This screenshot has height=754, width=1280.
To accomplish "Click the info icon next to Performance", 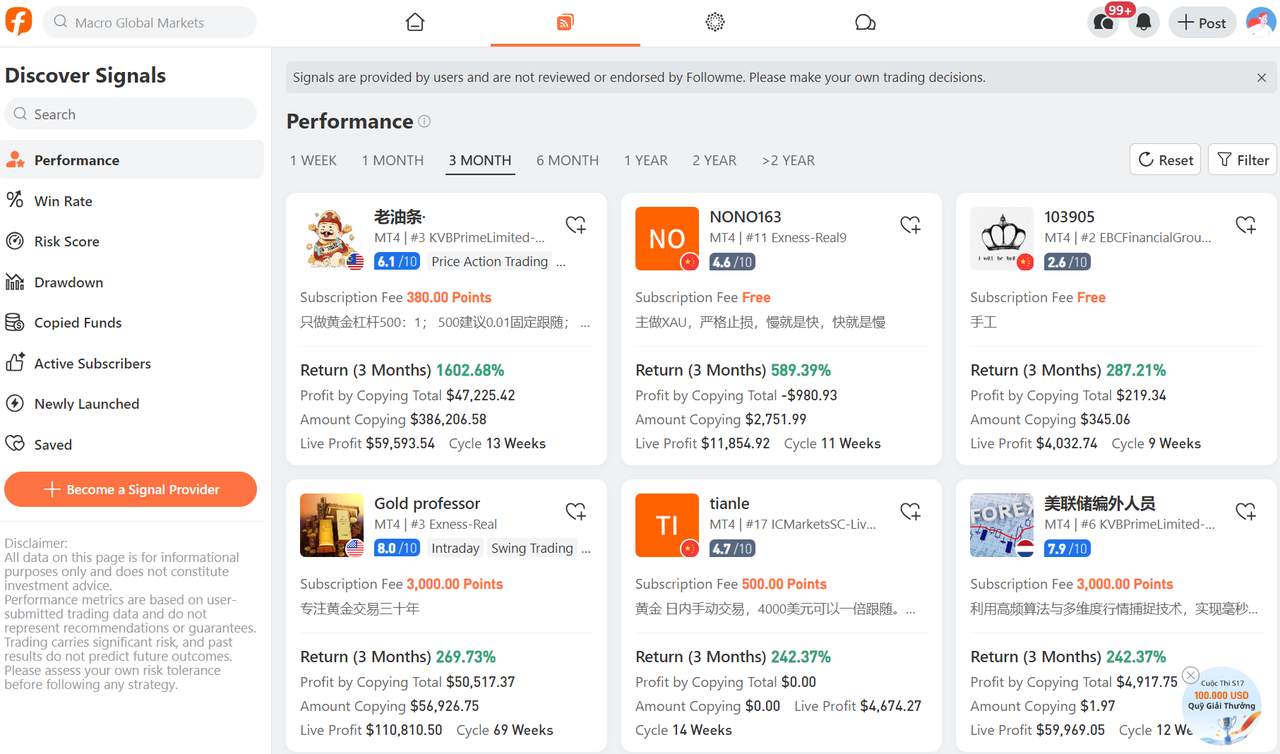I will (424, 121).
